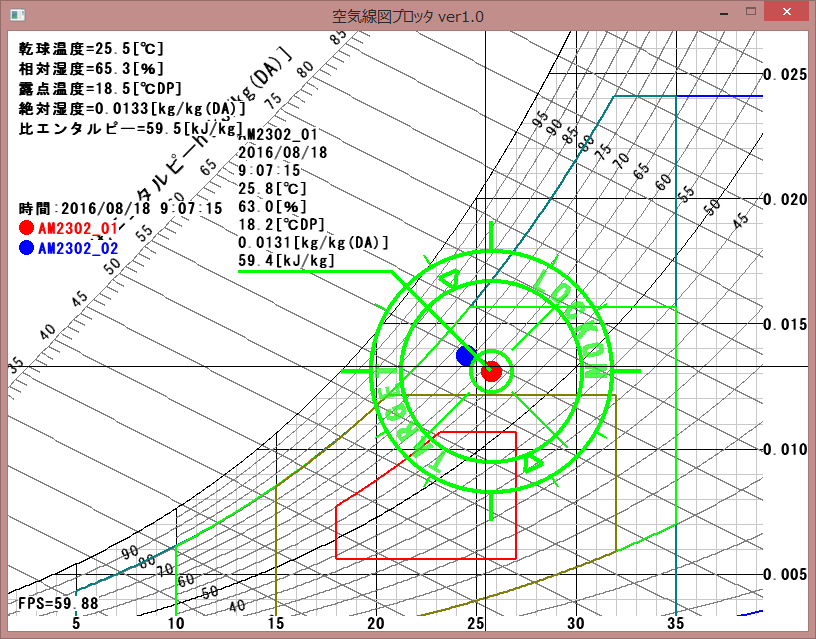
Task: Click the blue legend dot for AM2302_02
Action: [x=26, y=248]
